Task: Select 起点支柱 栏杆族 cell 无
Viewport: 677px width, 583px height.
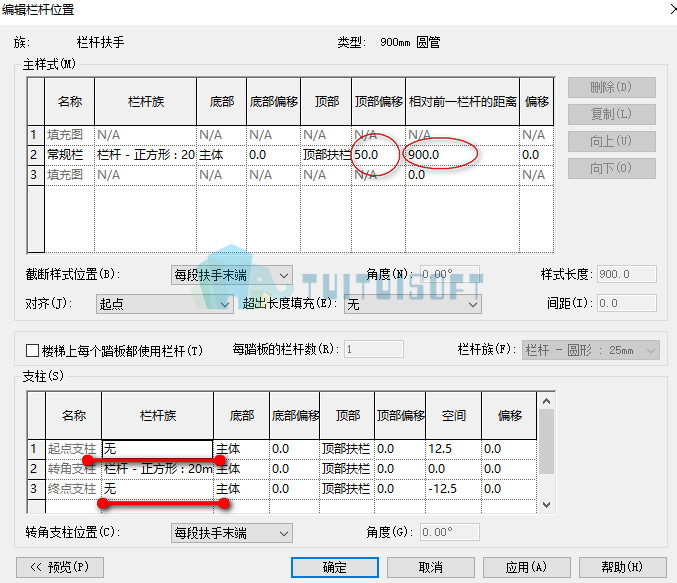Action: click(x=157, y=449)
